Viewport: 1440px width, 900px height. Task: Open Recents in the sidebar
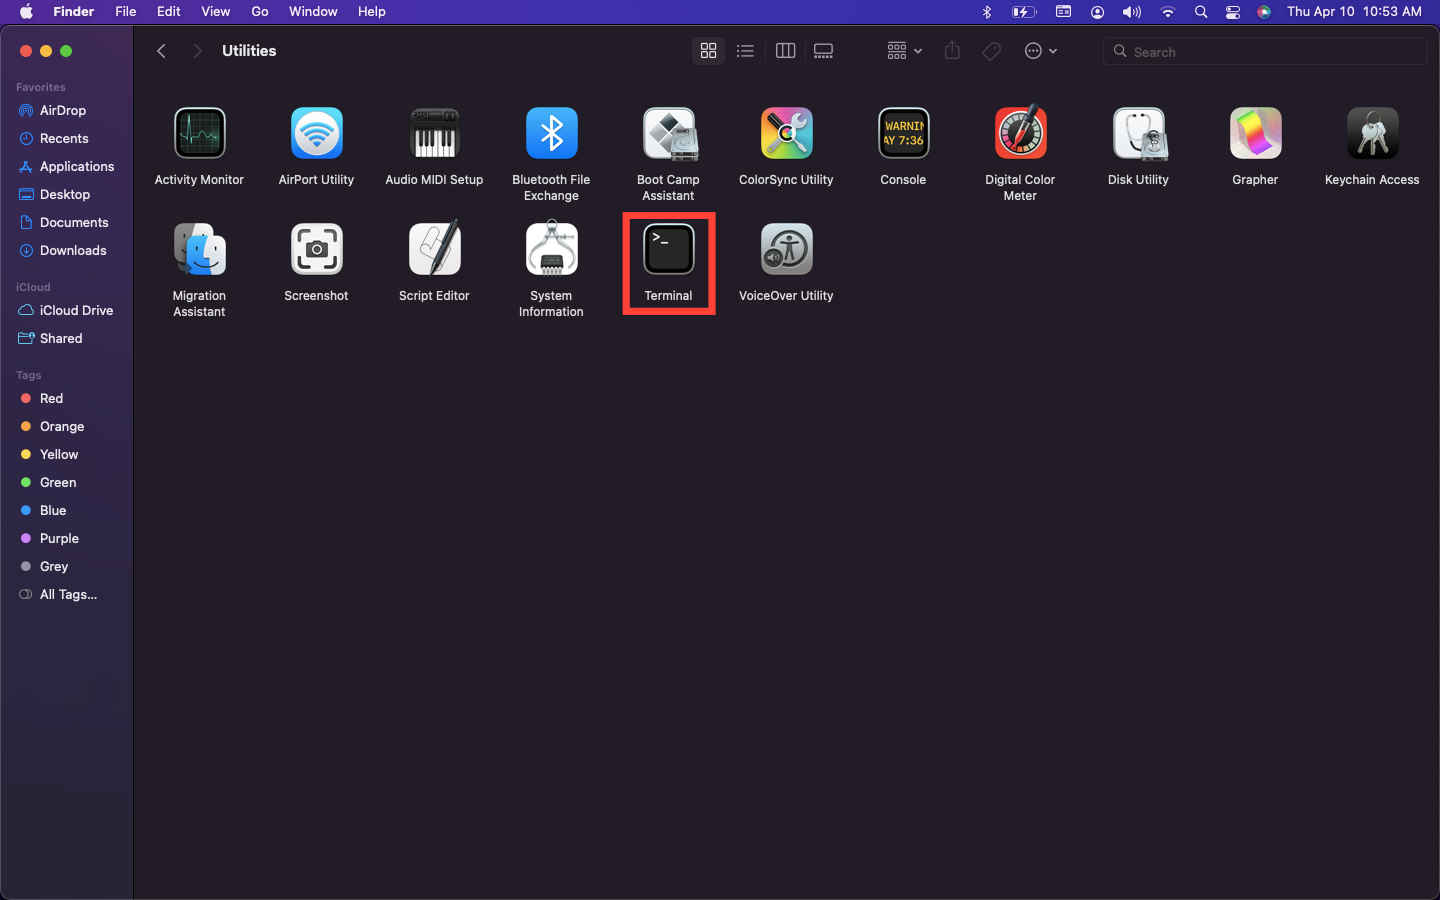[x=66, y=139]
